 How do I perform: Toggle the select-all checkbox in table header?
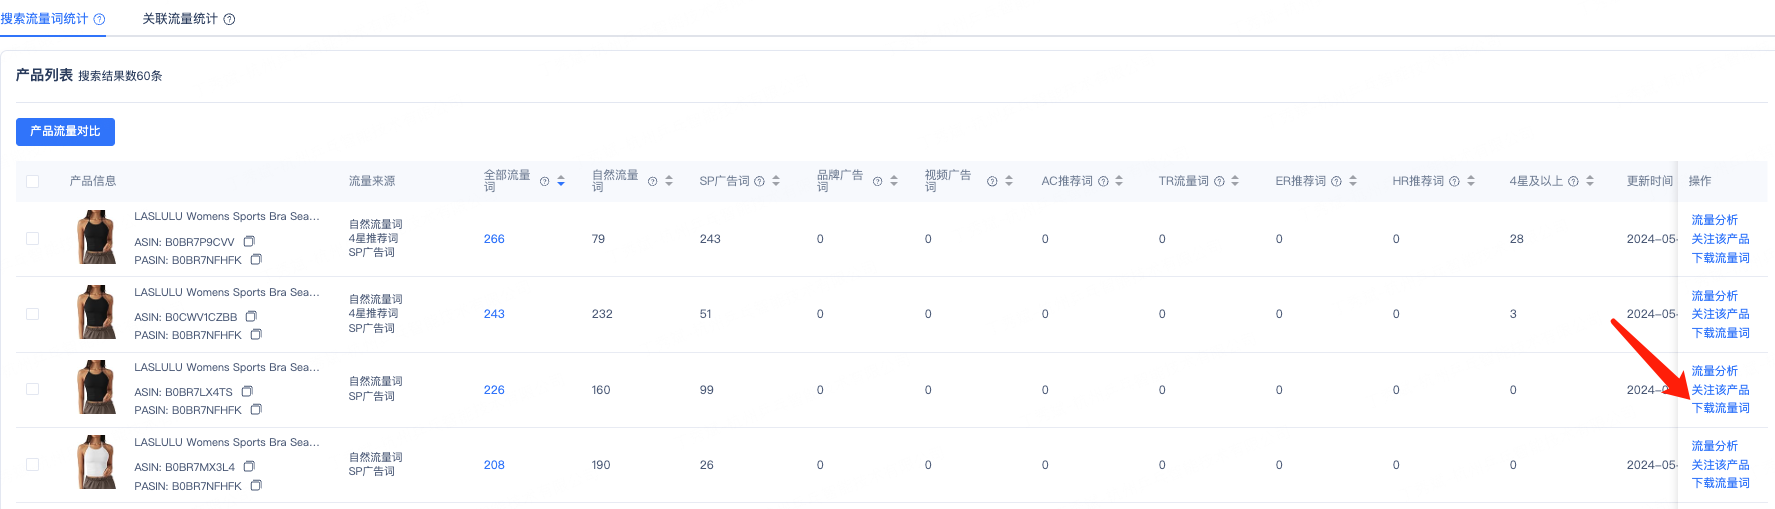coord(33,181)
